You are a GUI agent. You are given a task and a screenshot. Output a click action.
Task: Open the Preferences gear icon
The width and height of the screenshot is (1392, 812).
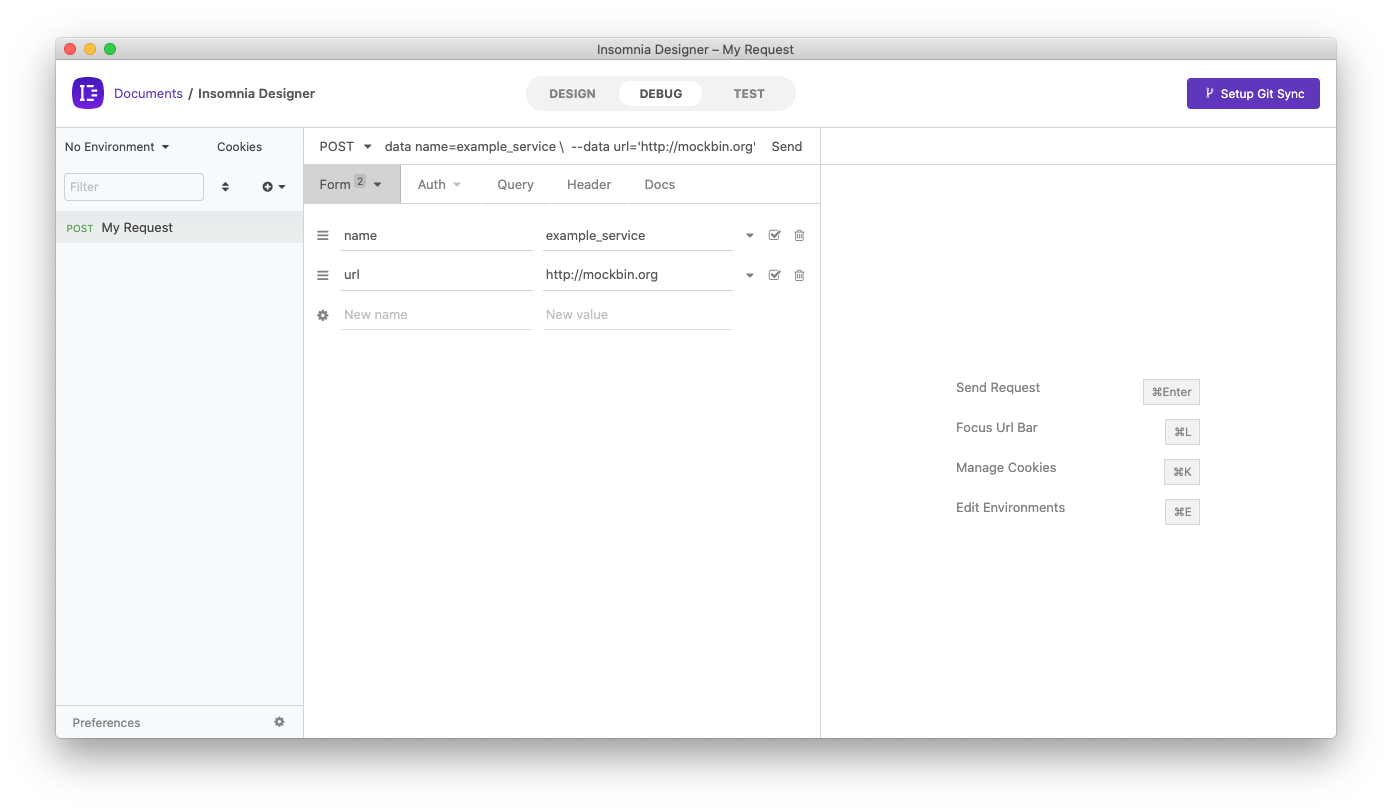(279, 722)
